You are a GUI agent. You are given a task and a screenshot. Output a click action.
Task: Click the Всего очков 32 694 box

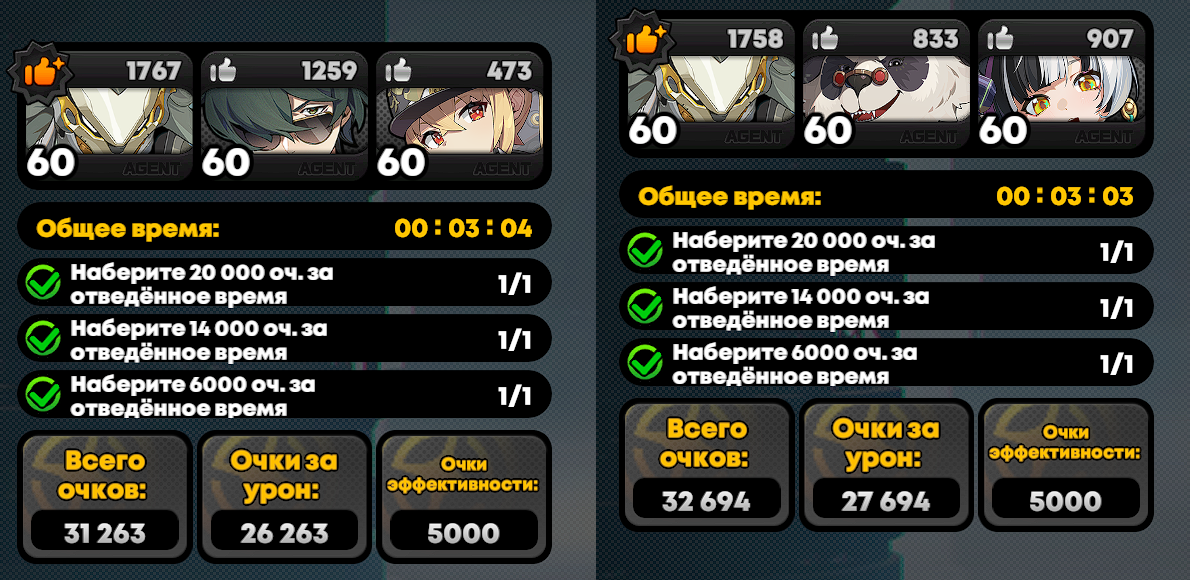coord(707,465)
